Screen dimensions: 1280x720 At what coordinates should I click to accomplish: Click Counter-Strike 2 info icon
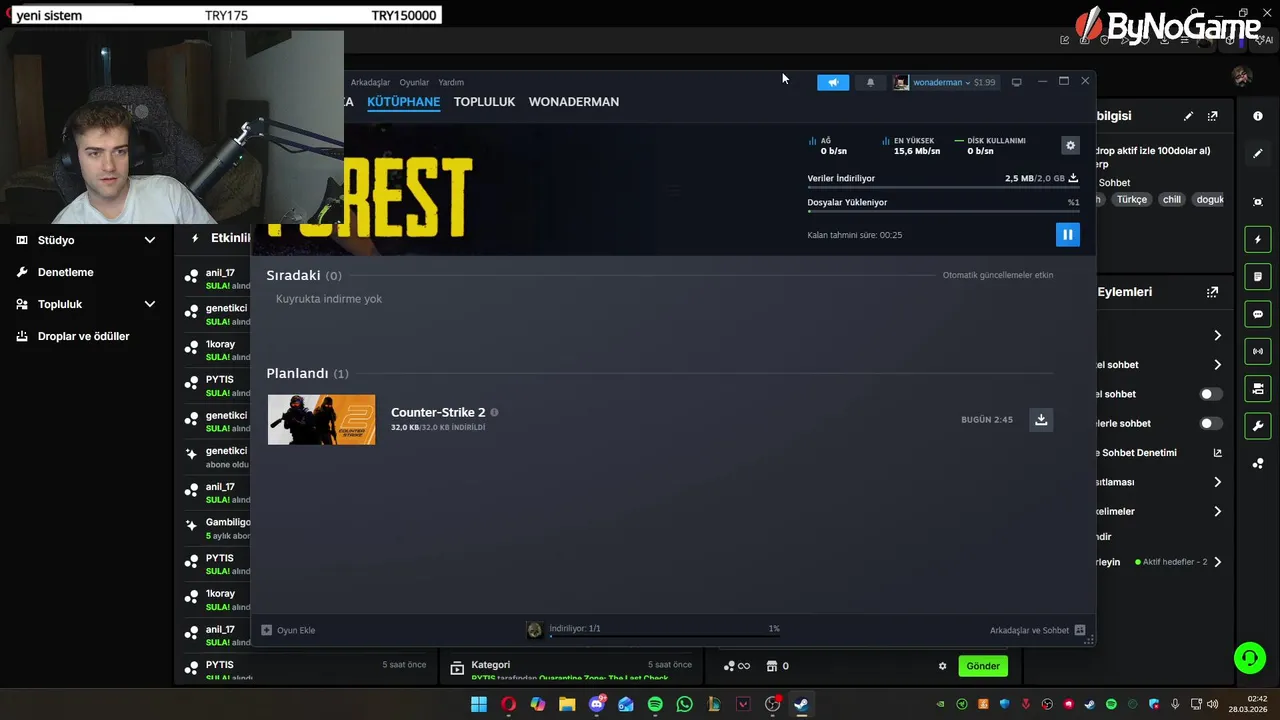[494, 412]
